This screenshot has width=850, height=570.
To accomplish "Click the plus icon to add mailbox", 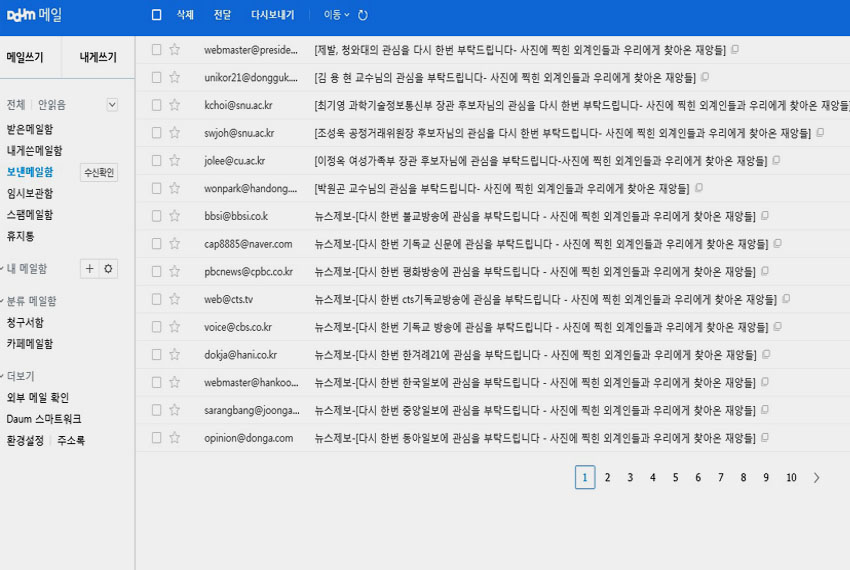I will tap(89, 268).
